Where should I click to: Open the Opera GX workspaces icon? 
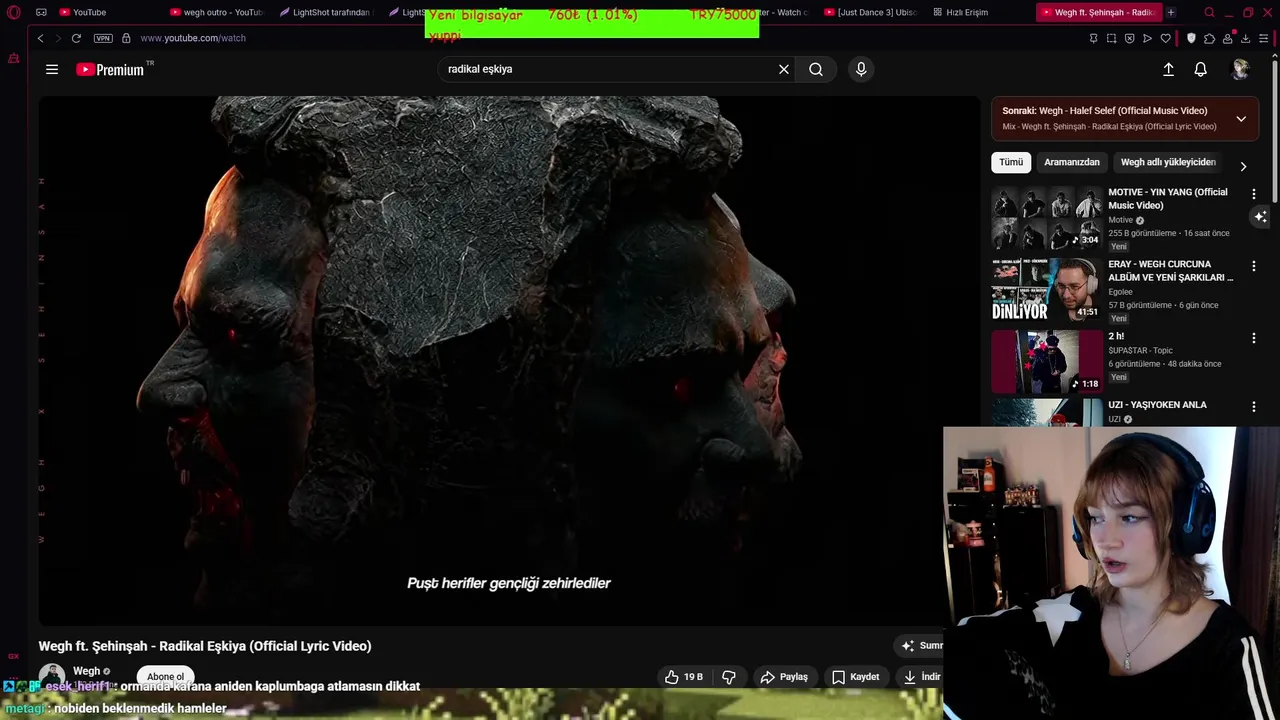click(x=41, y=12)
